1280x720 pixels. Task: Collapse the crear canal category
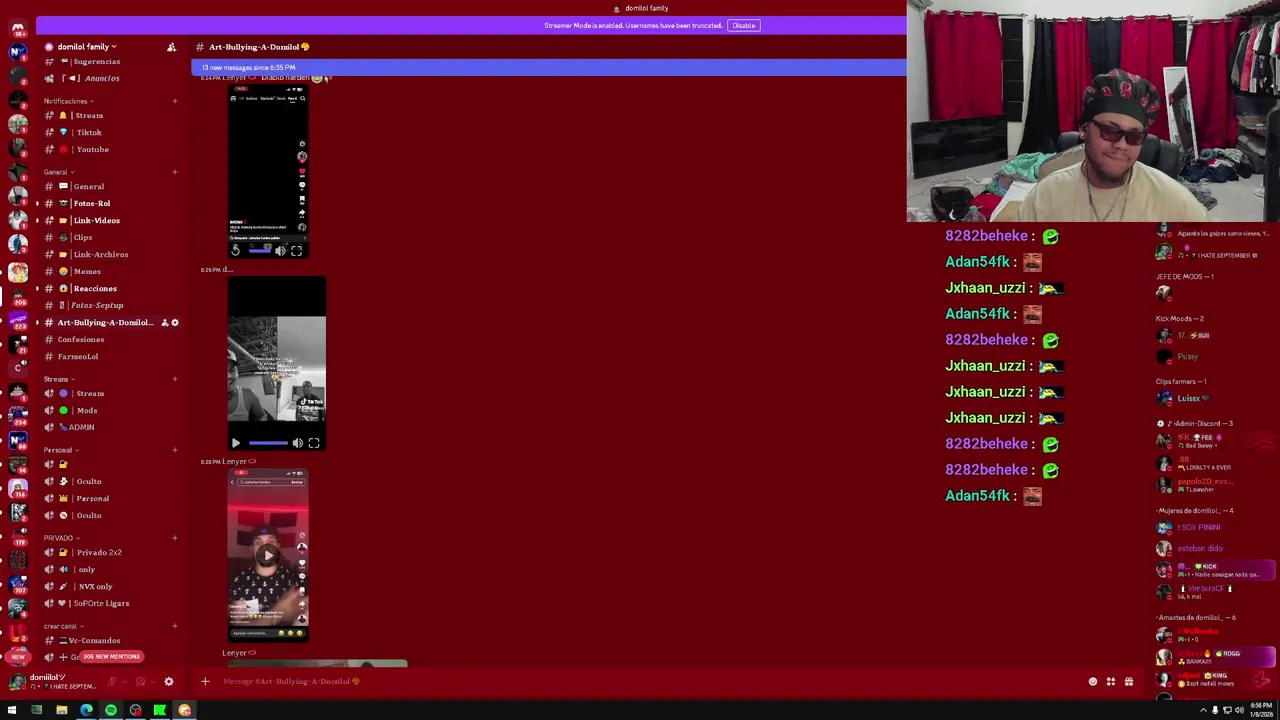pos(63,626)
